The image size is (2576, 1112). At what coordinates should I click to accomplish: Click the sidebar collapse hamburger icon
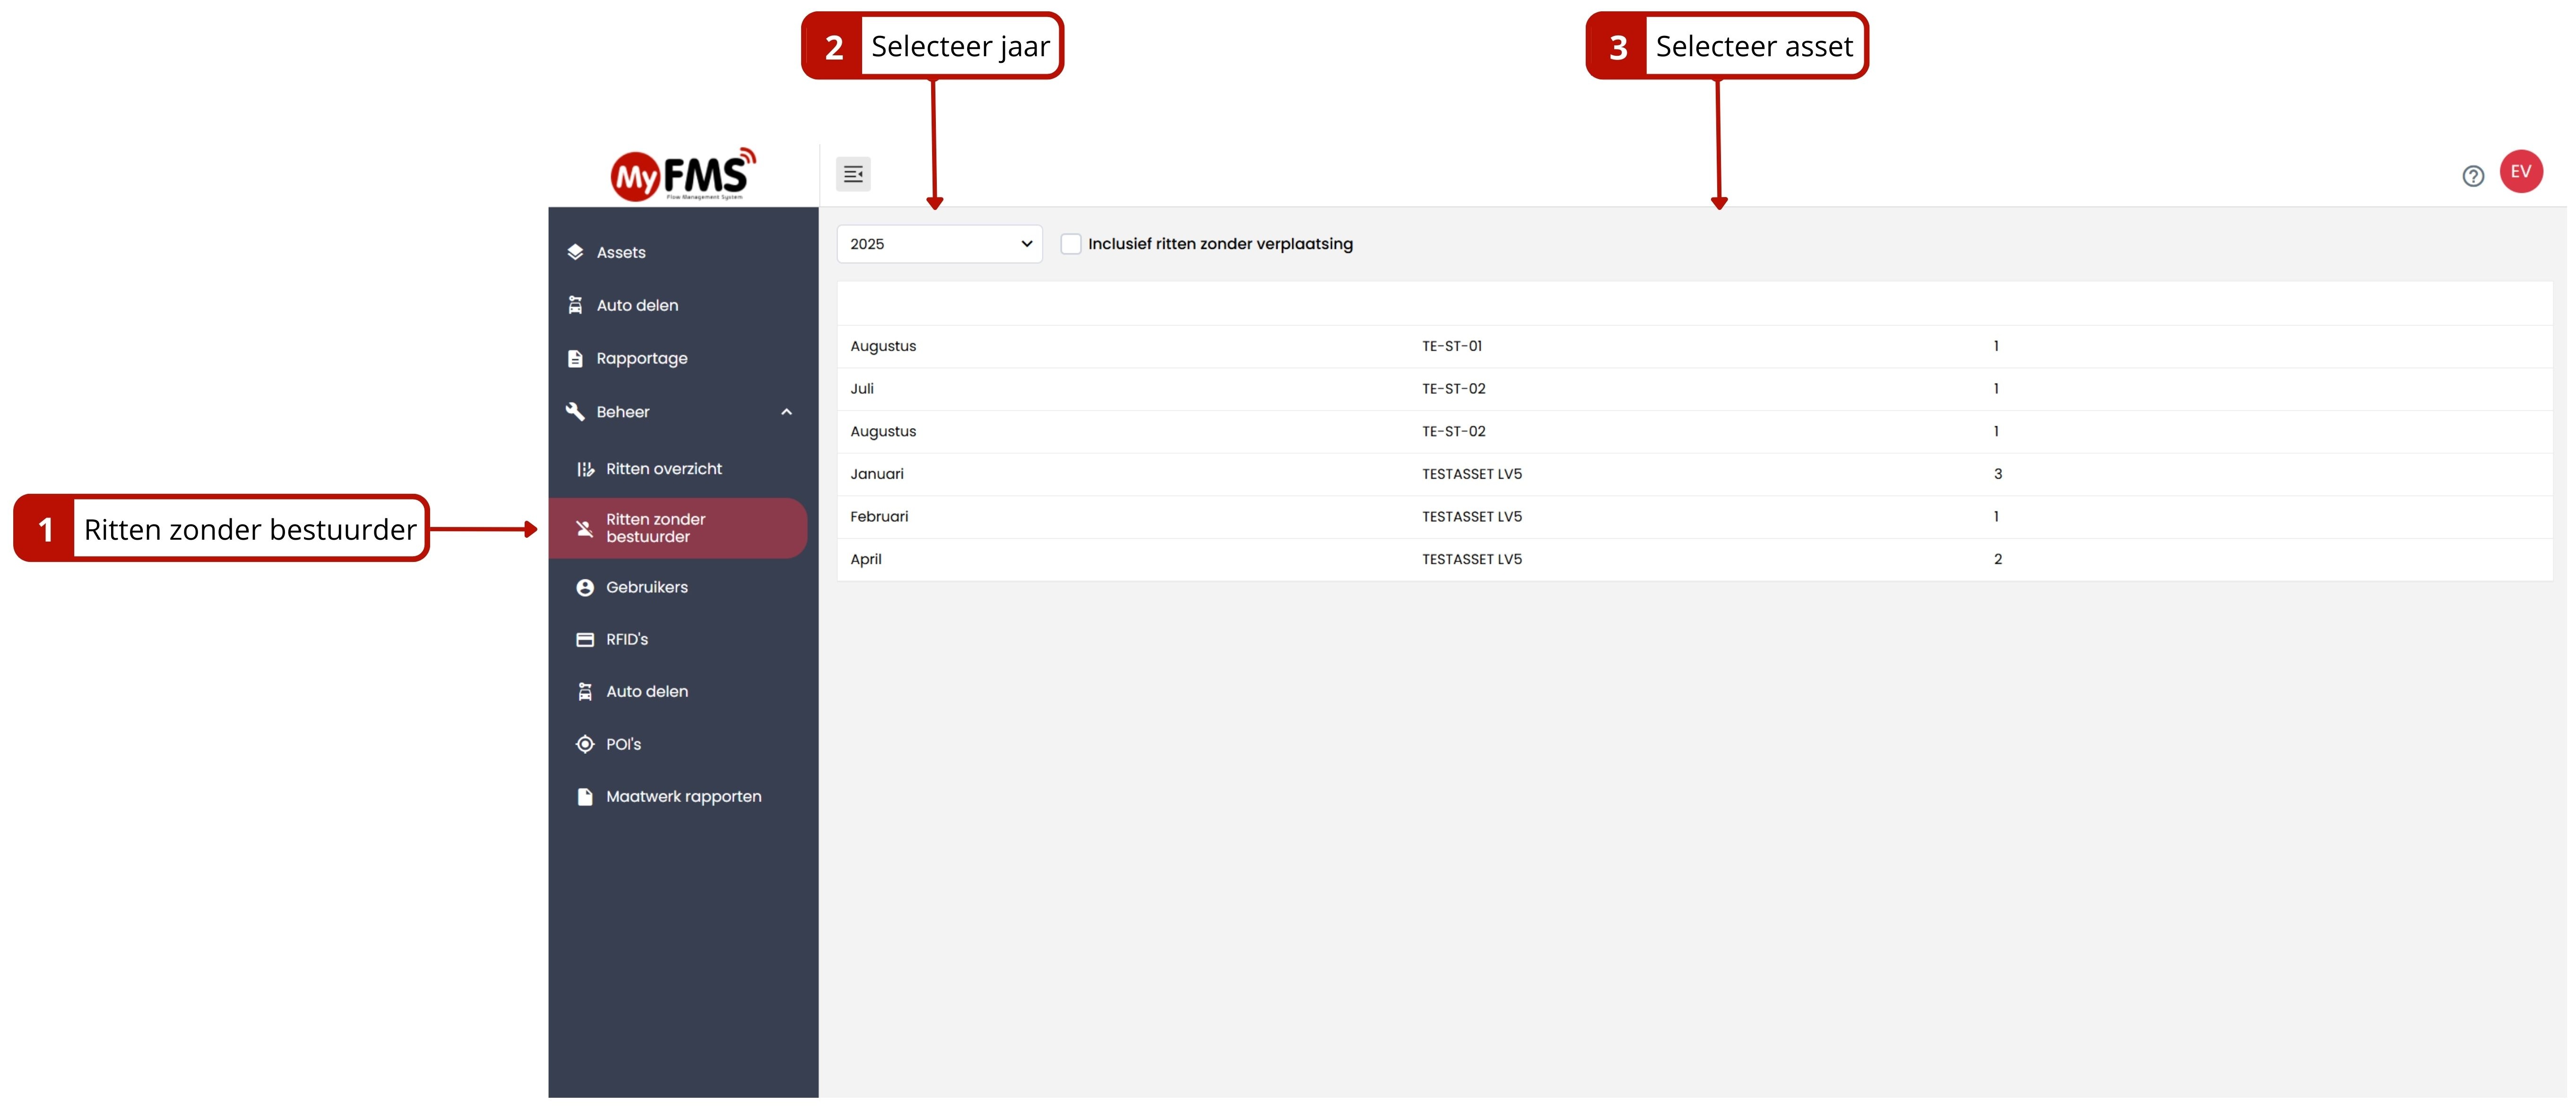pyautogui.click(x=852, y=175)
